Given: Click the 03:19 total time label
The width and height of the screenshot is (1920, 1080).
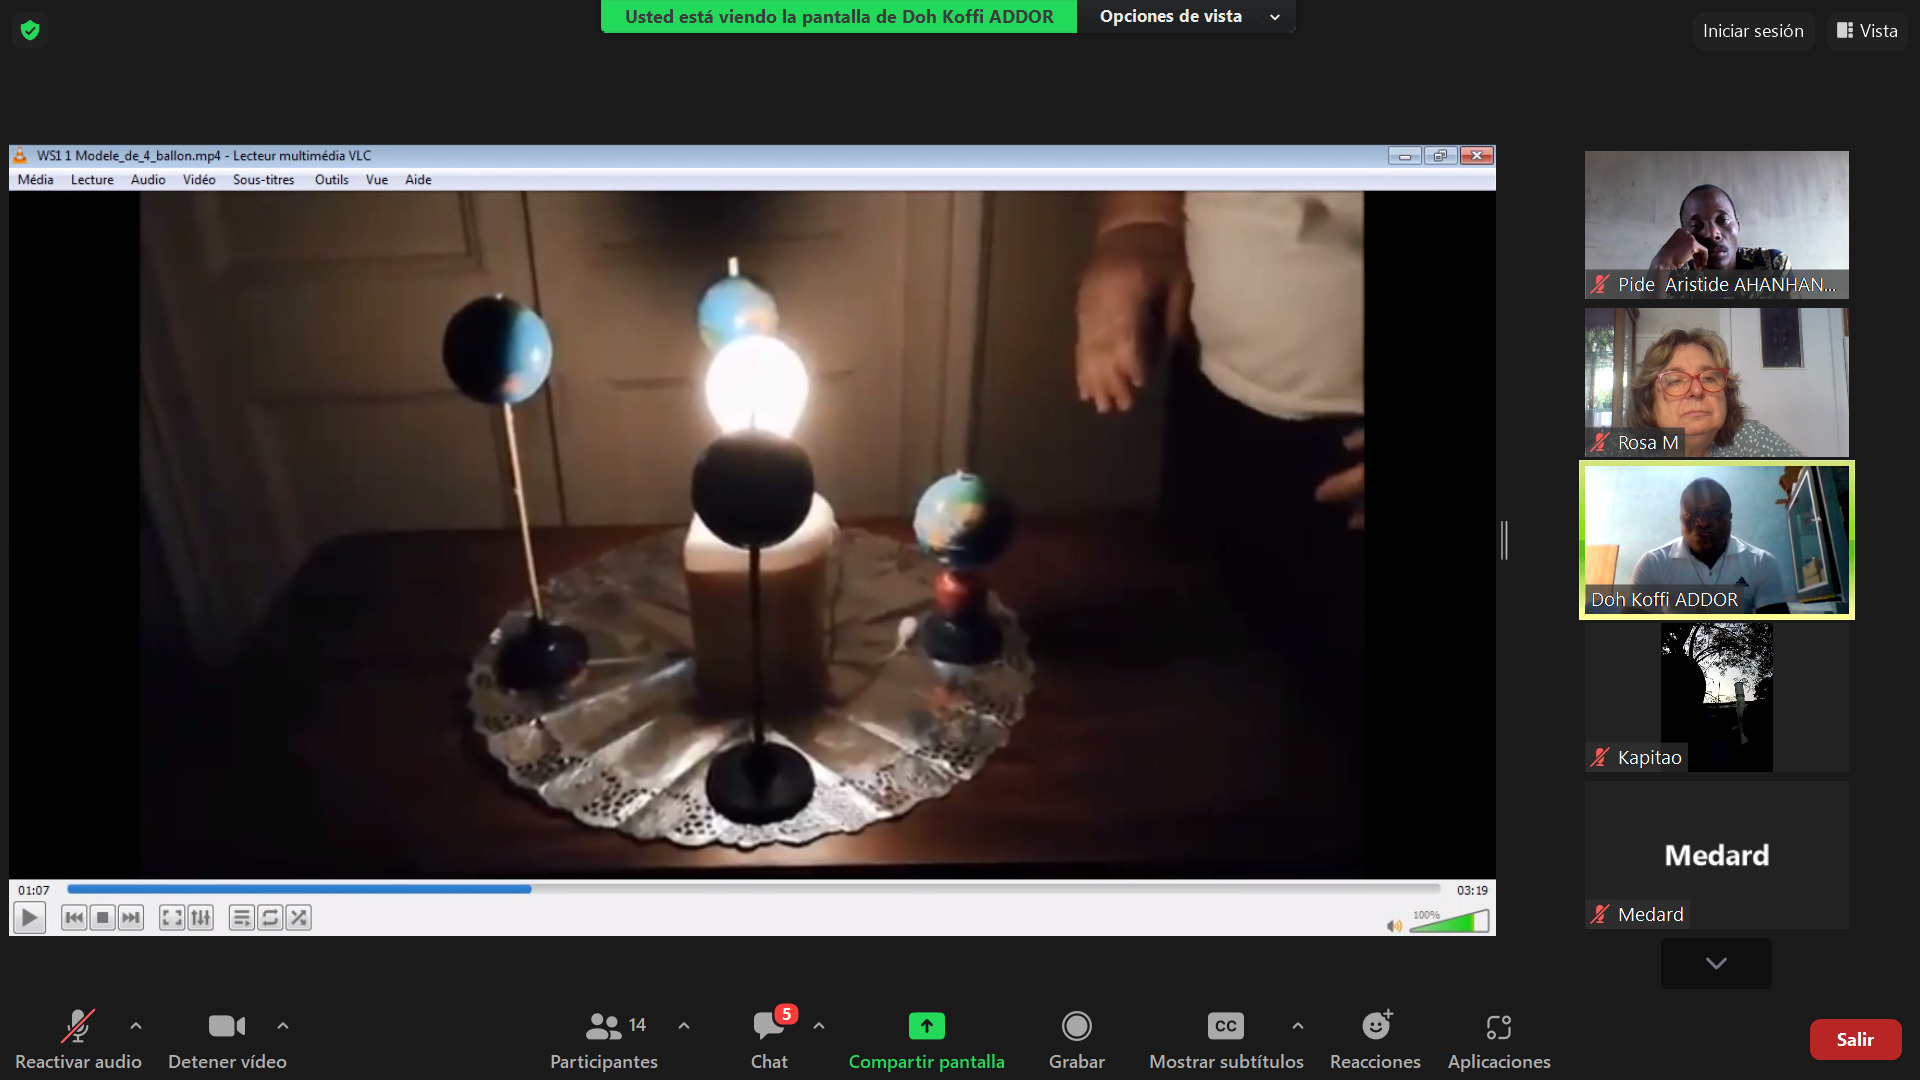Looking at the screenshot, I should pos(1472,890).
